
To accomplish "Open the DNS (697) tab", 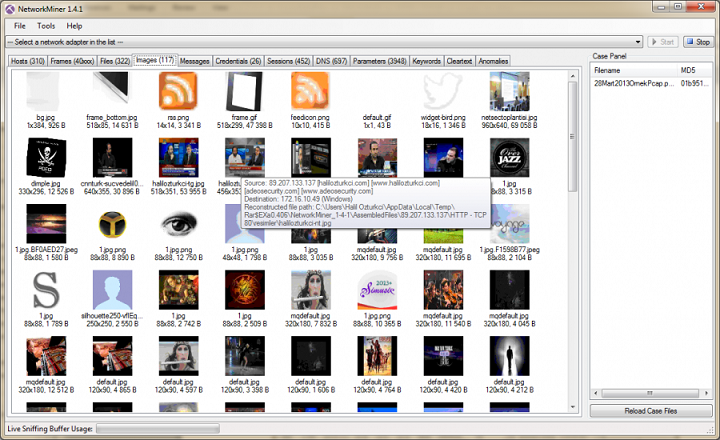I will (331, 61).
